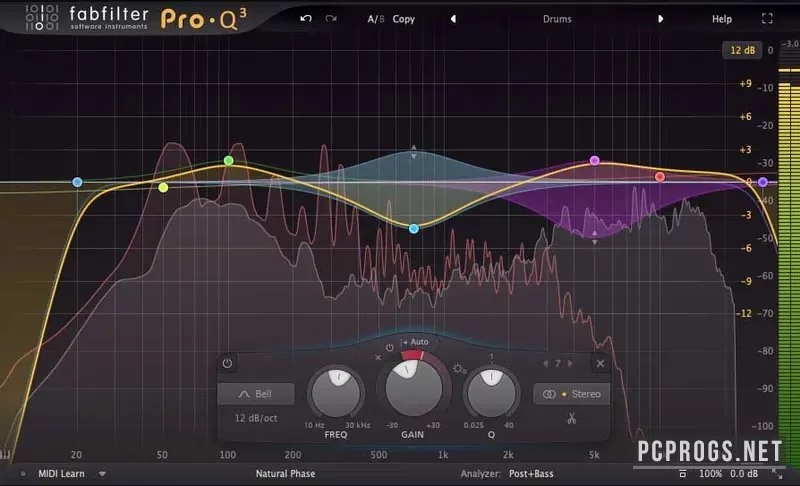Image resolution: width=800 pixels, height=486 pixels.
Task: Click the small x left of gain knob
Action: tap(378, 357)
